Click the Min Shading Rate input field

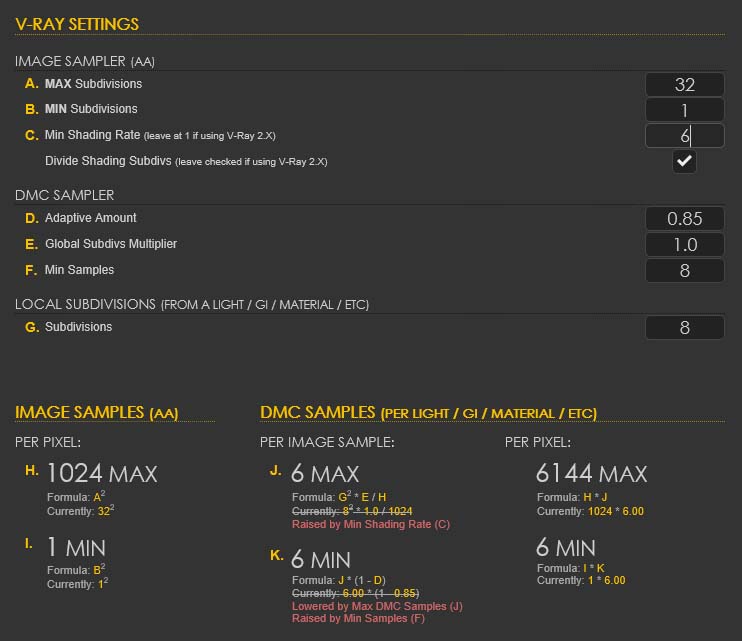pyautogui.click(x=684, y=136)
